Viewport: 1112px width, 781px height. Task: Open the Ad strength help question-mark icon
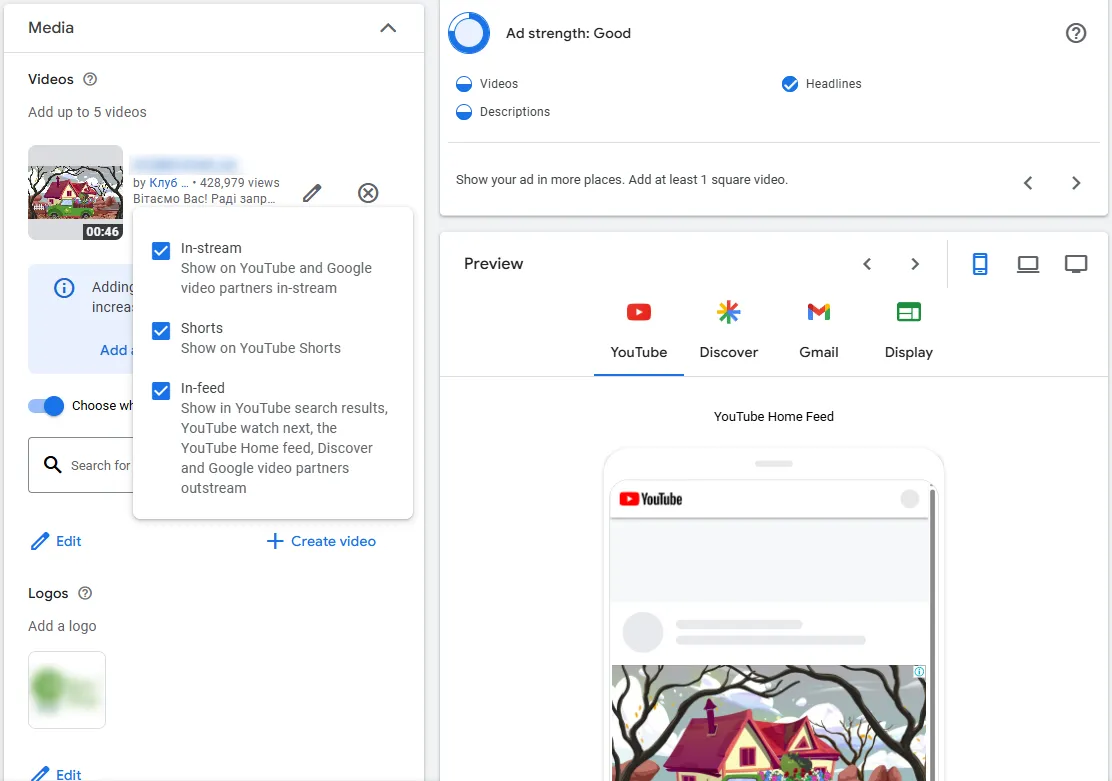pyautogui.click(x=1076, y=33)
